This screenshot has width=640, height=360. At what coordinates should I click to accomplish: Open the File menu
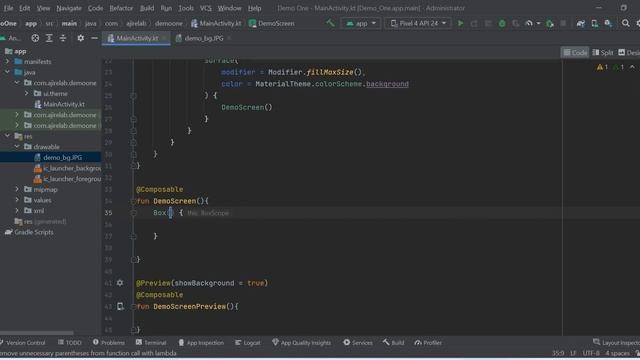(8, 8)
